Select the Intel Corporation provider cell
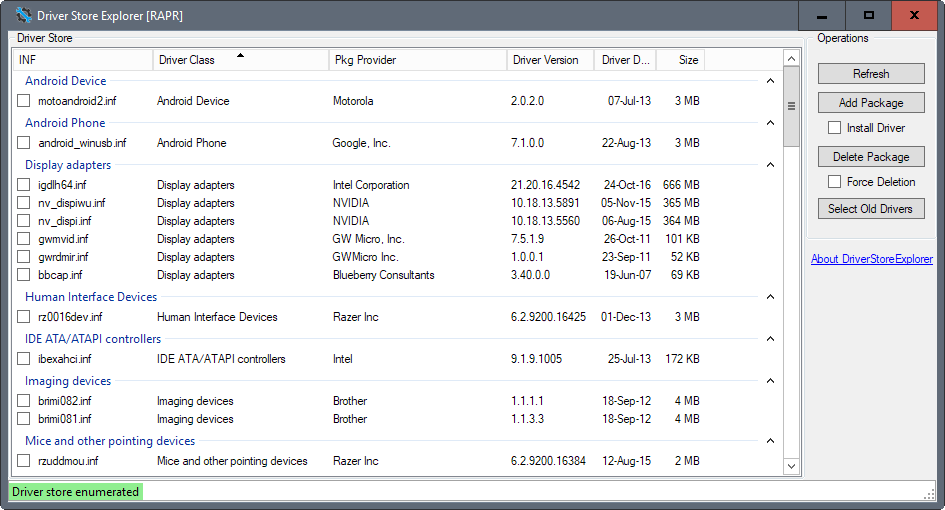The width and height of the screenshot is (945, 510). (x=371, y=184)
